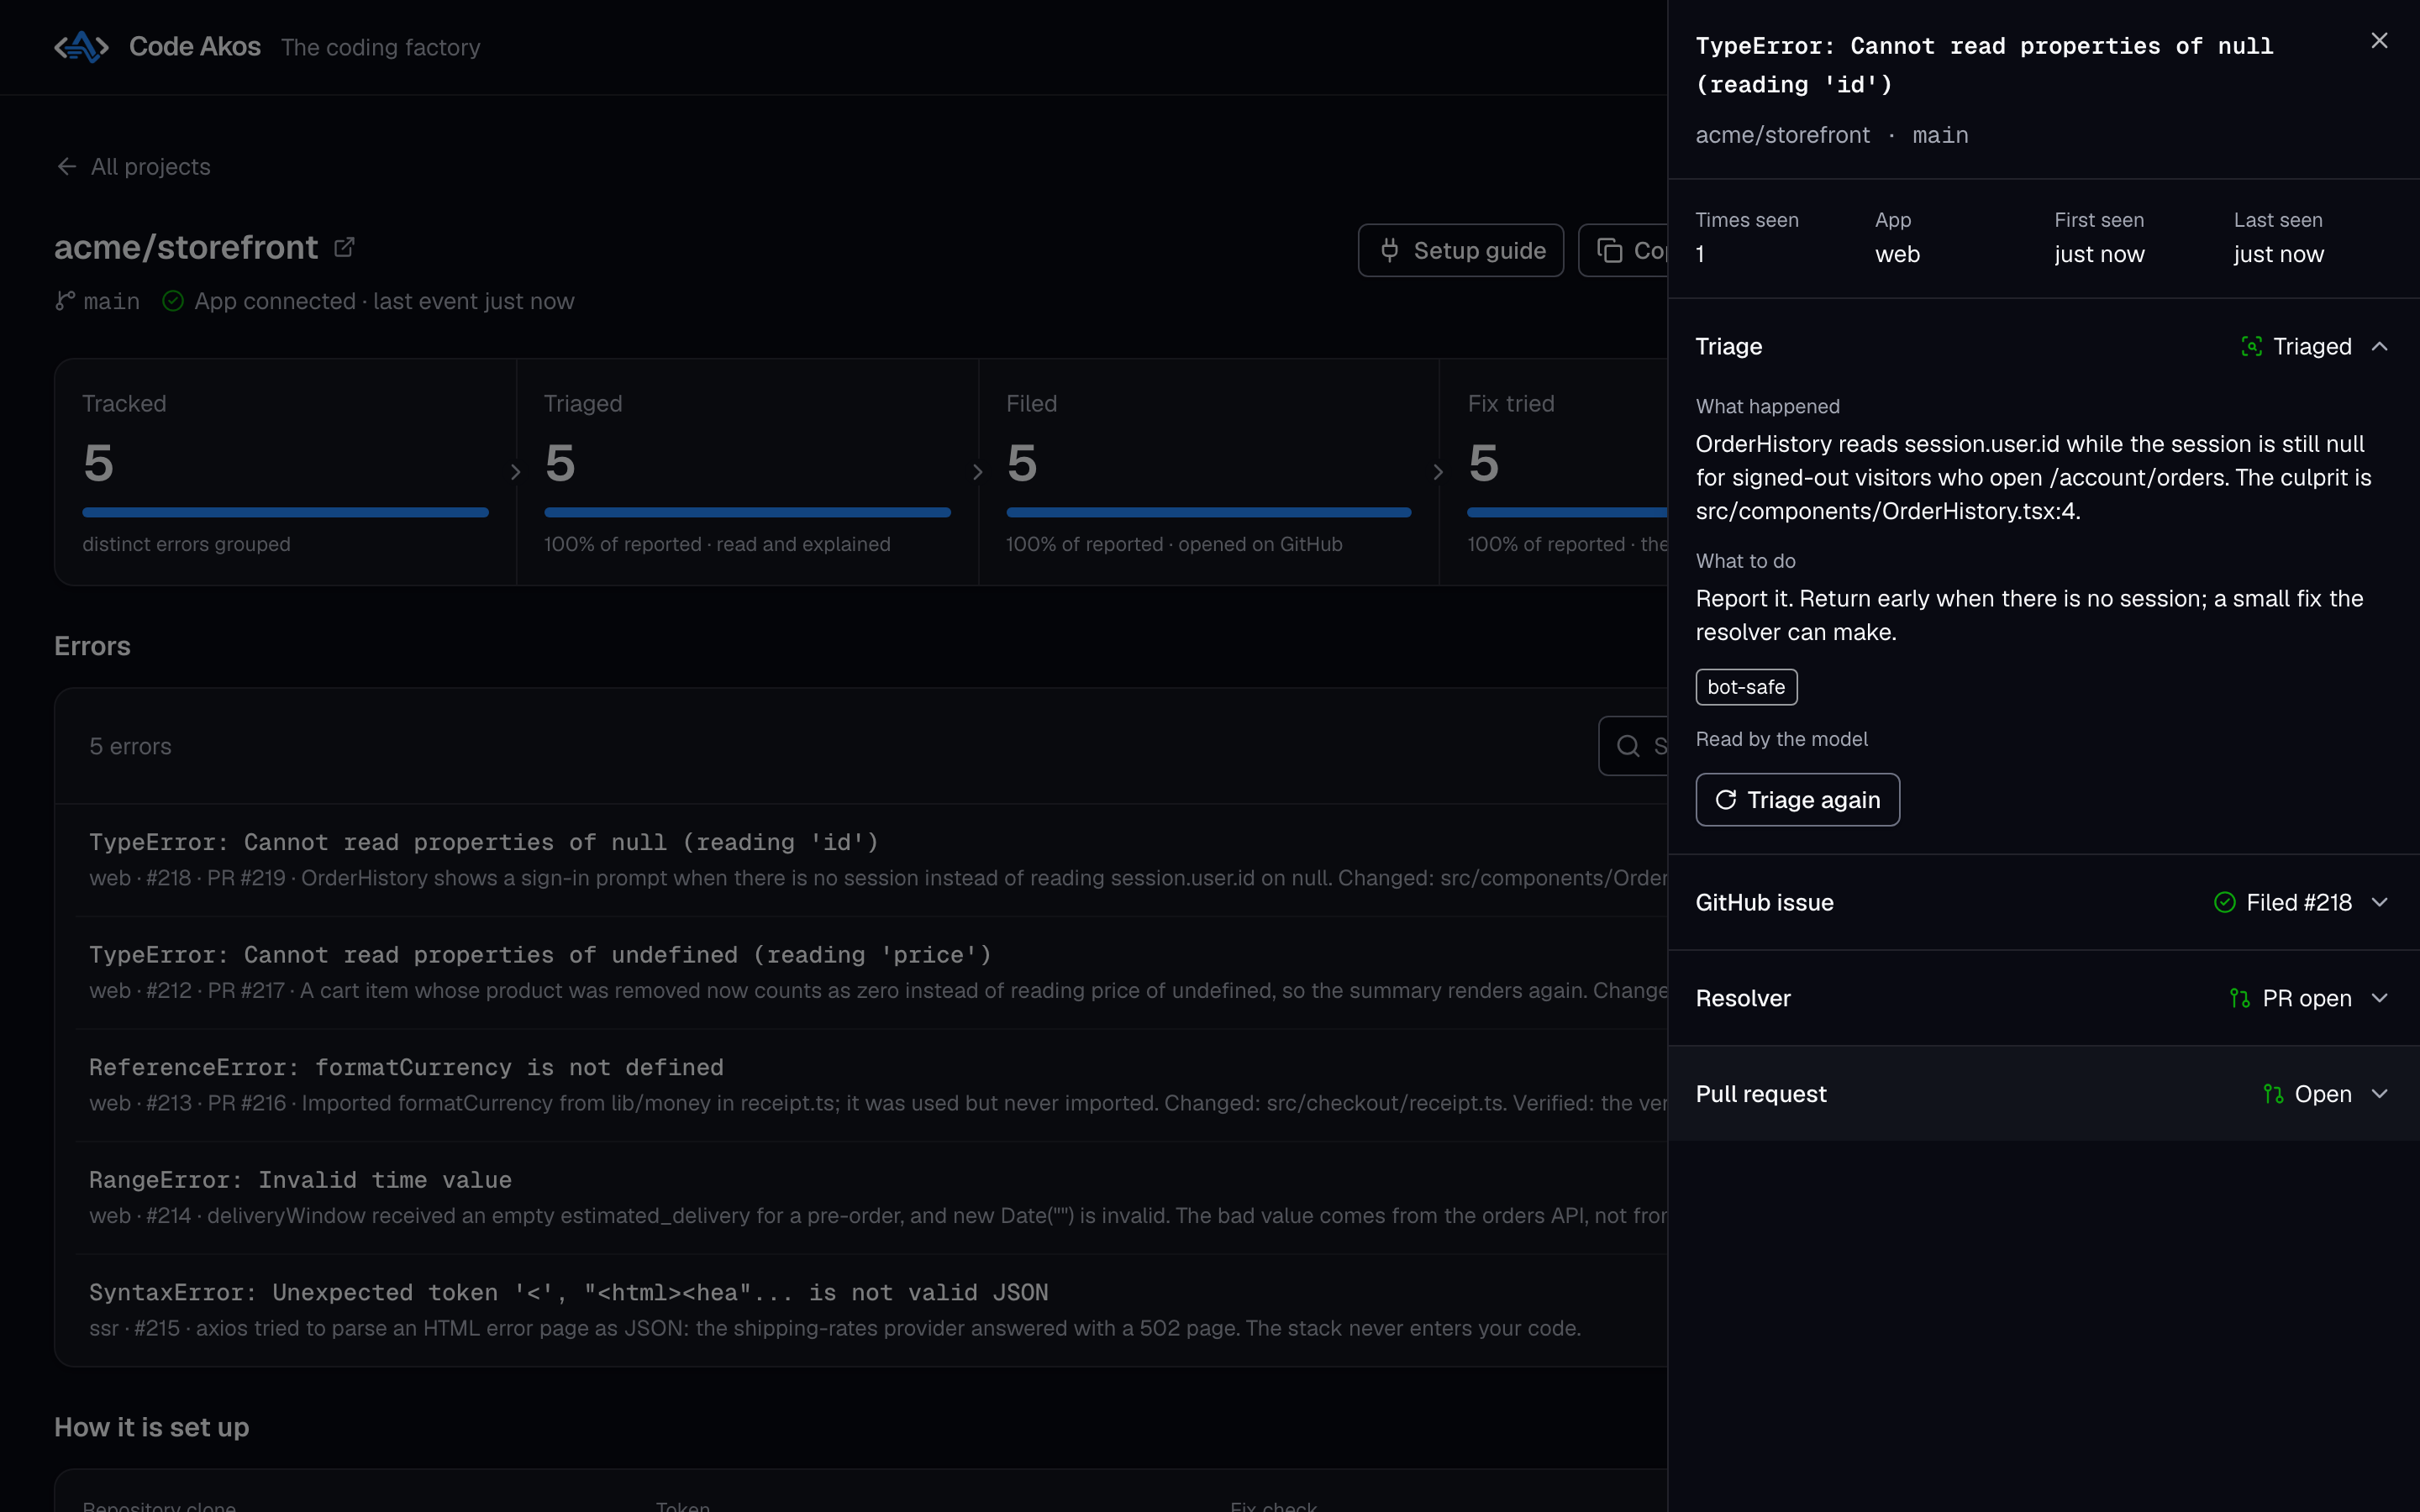Click the 'Times seen' value 1
Viewport: 2420px width, 1512px height.
pos(1700,254)
